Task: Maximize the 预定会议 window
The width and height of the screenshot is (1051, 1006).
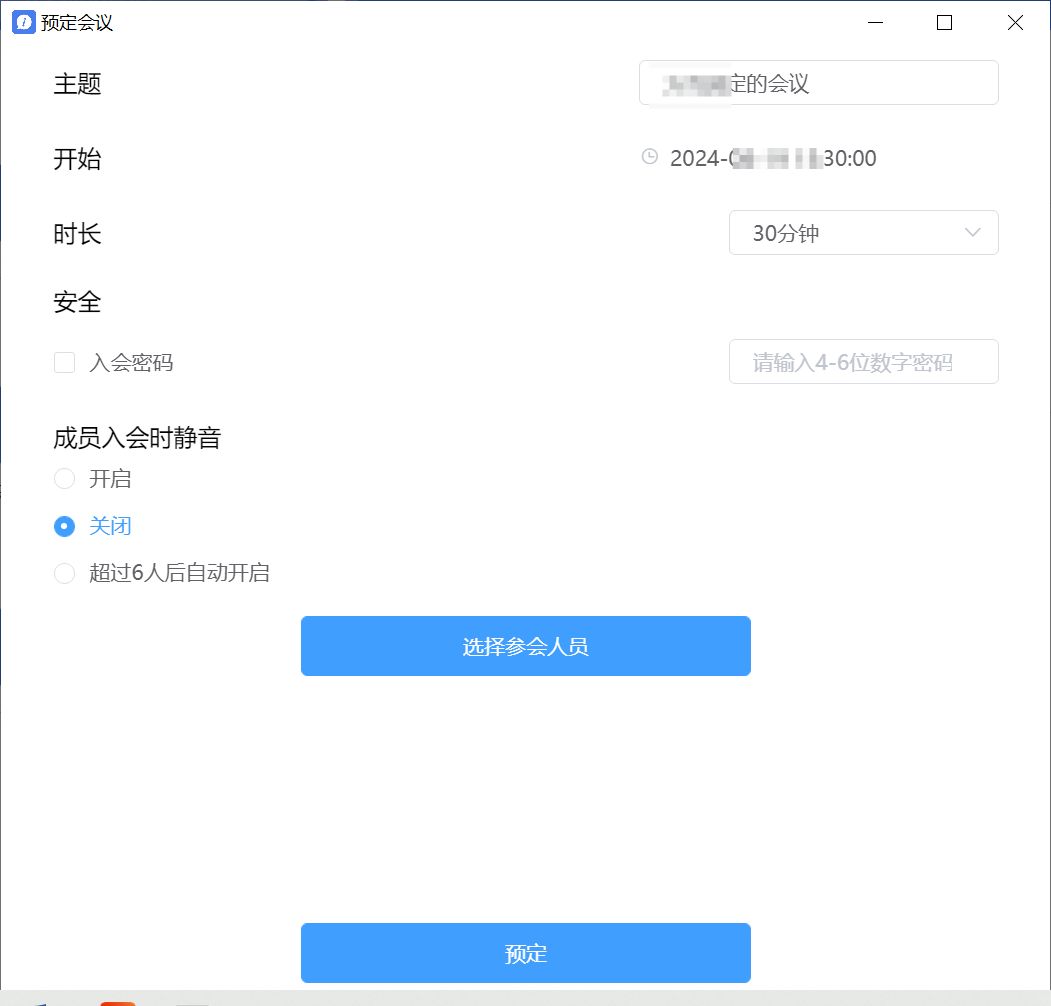Action: [944, 22]
